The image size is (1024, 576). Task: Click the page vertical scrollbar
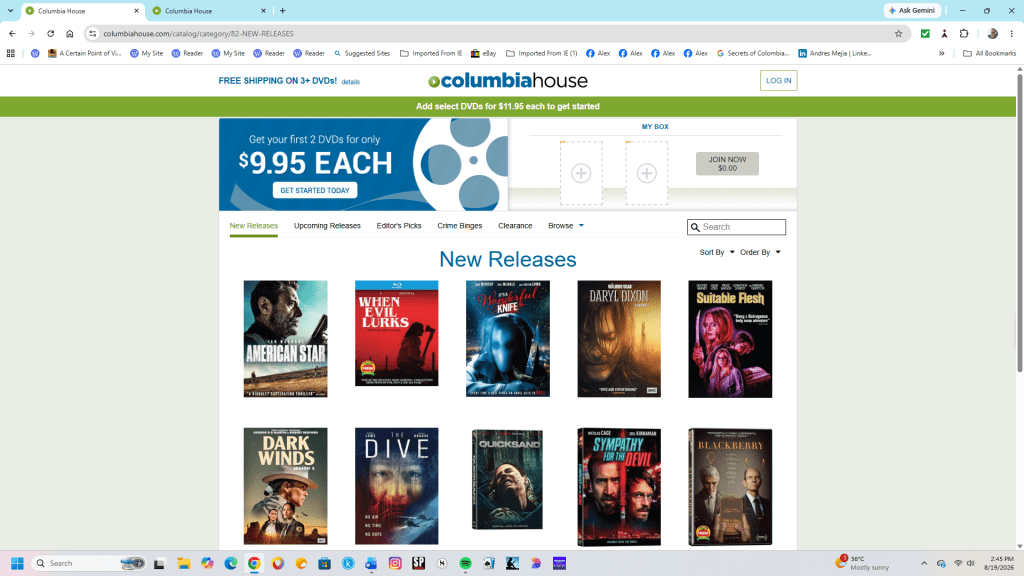click(x=1019, y=222)
